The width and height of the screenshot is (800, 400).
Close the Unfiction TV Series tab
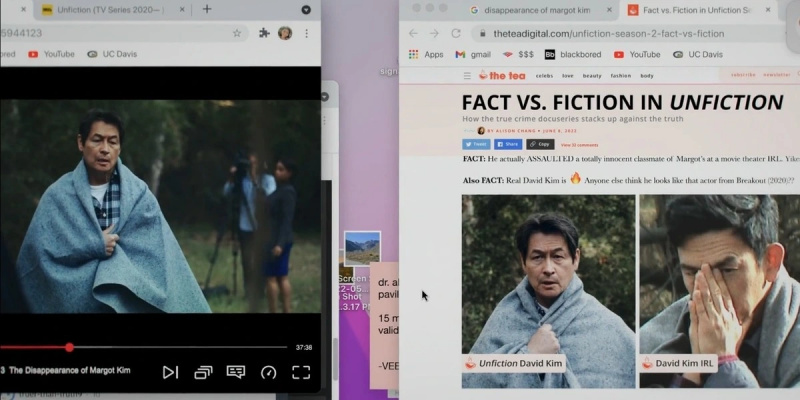point(182,10)
